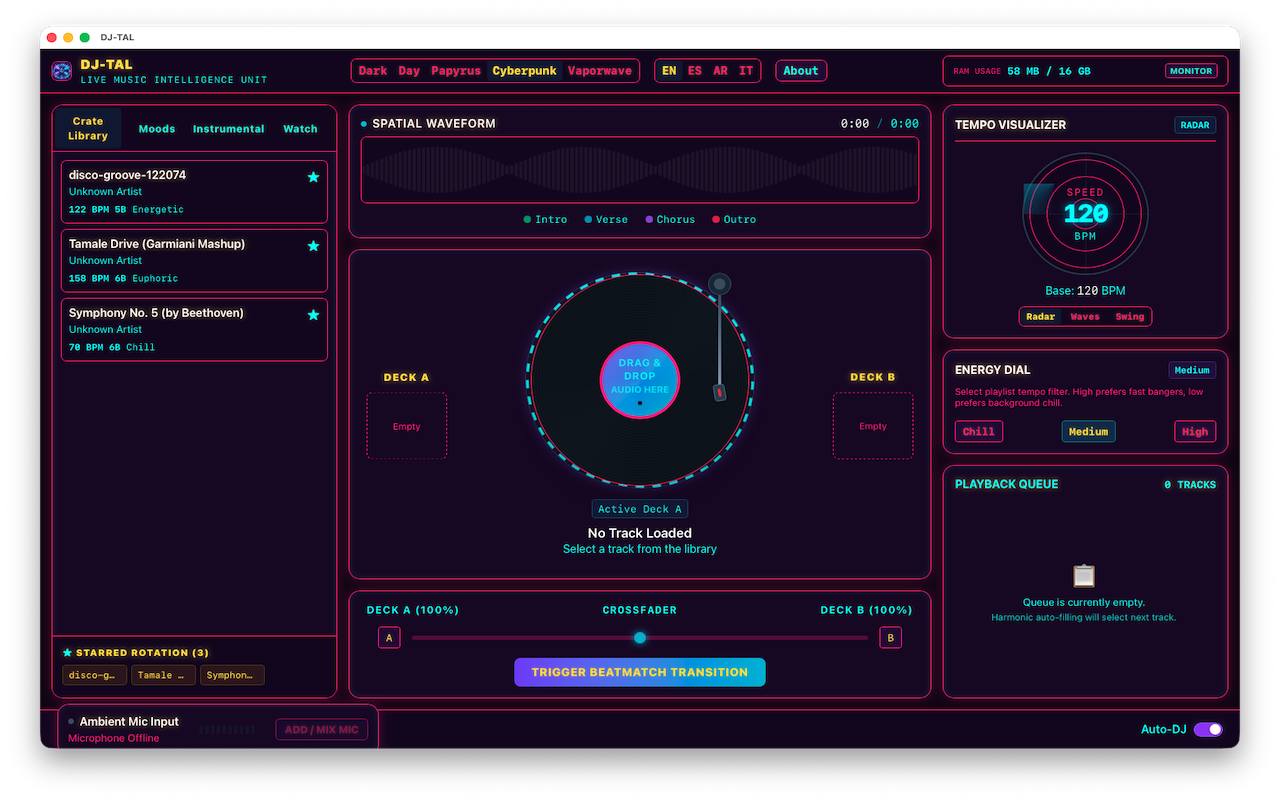The width and height of the screenshot is (1280, 800).
Task: Select Radar visualizer mode option
Action: 1041,317
